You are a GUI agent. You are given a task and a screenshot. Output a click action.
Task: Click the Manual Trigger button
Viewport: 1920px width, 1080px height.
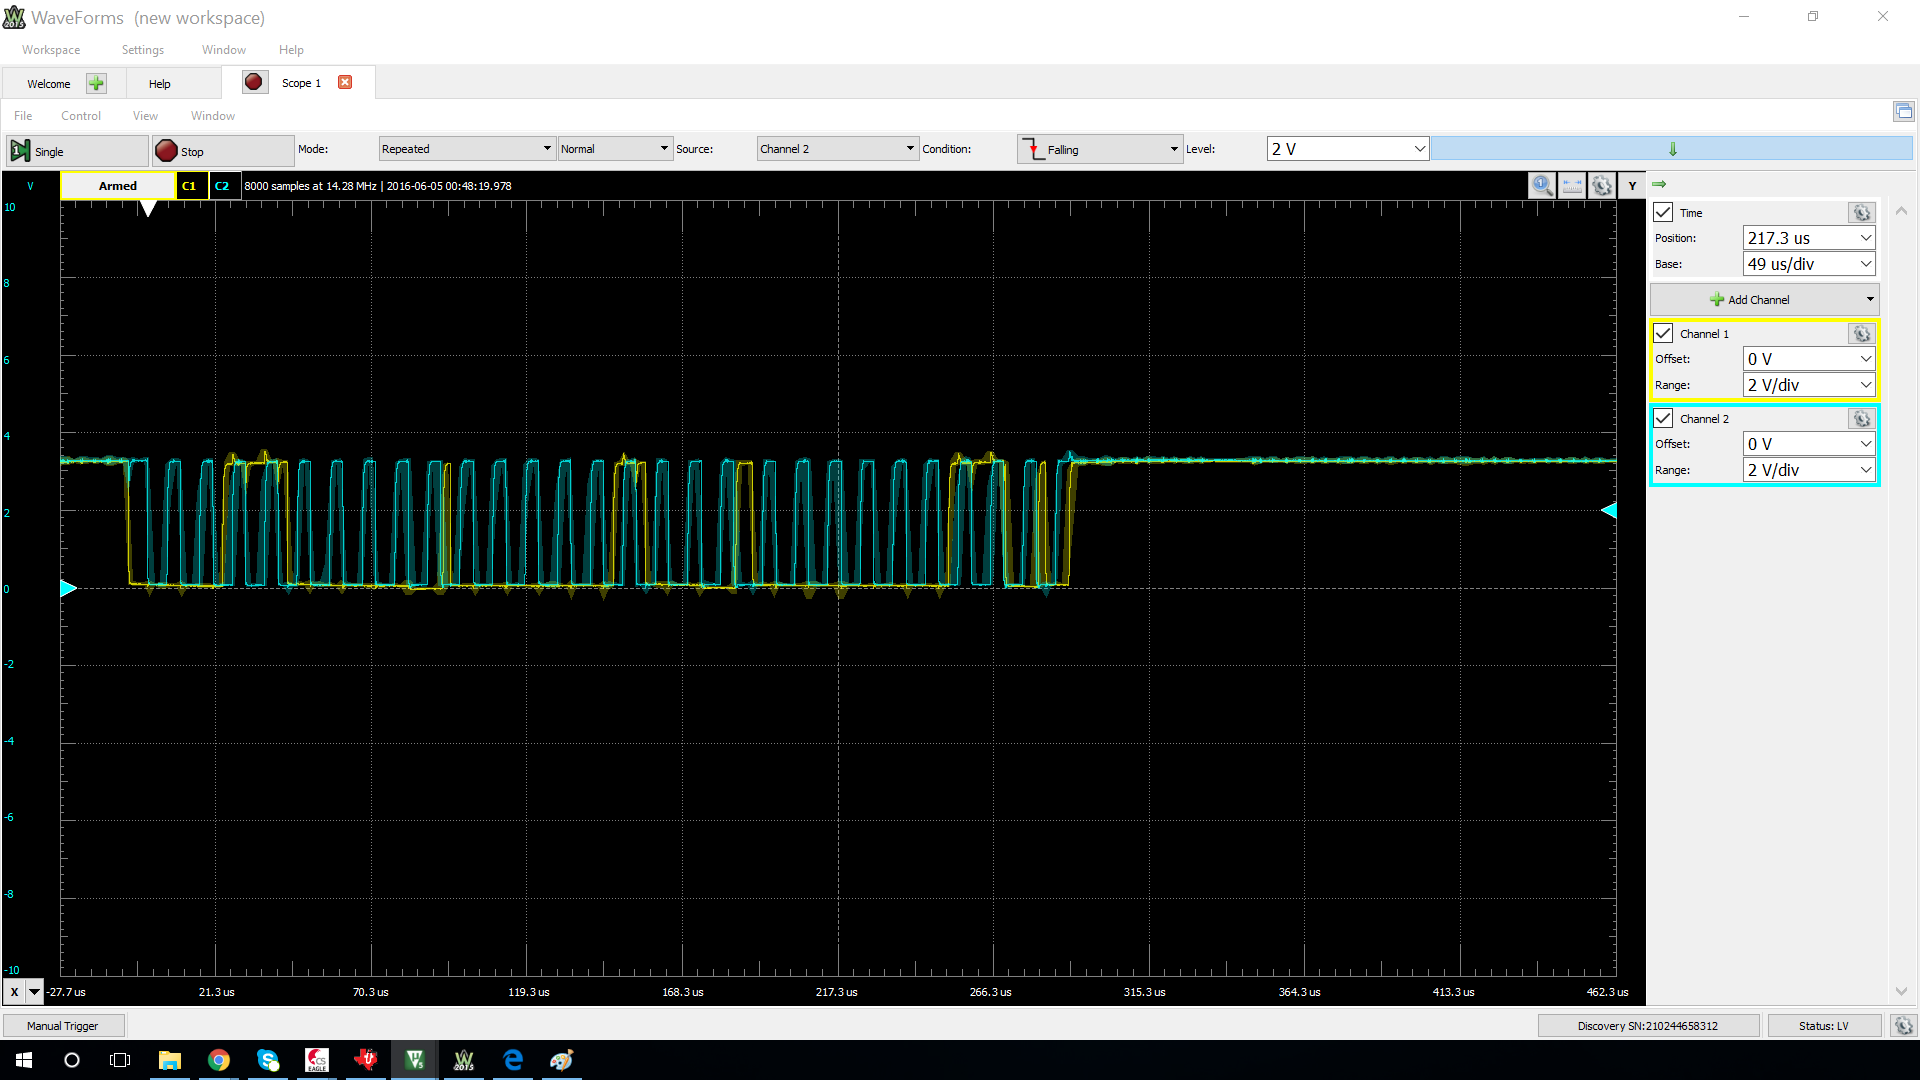[x=63, y=1026]
